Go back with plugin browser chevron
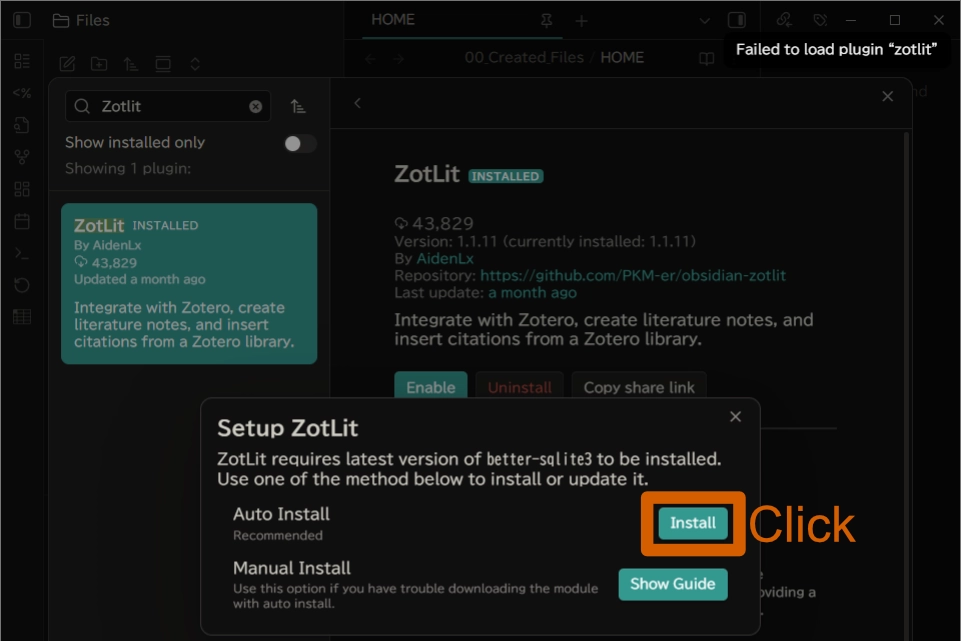The height and width of the screenshot is (641, 961). click(x=357, y=102)
